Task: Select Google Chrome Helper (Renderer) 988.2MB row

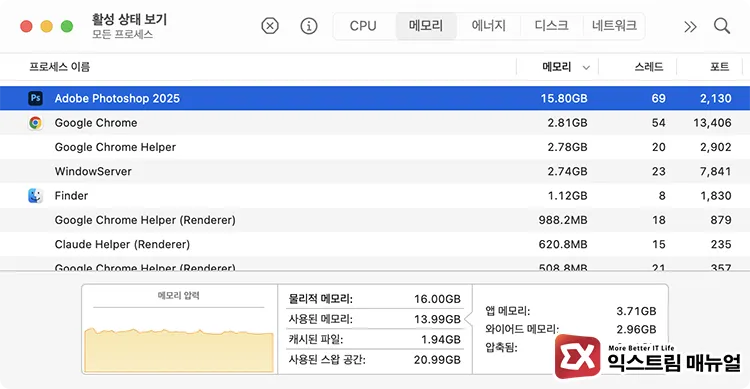Action: [375, 220]
